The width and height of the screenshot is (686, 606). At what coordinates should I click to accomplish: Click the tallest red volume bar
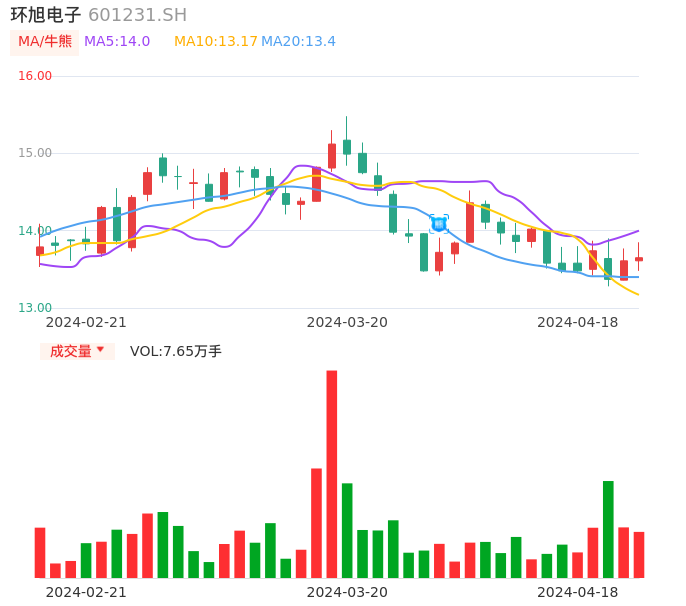tap(332, 473)
